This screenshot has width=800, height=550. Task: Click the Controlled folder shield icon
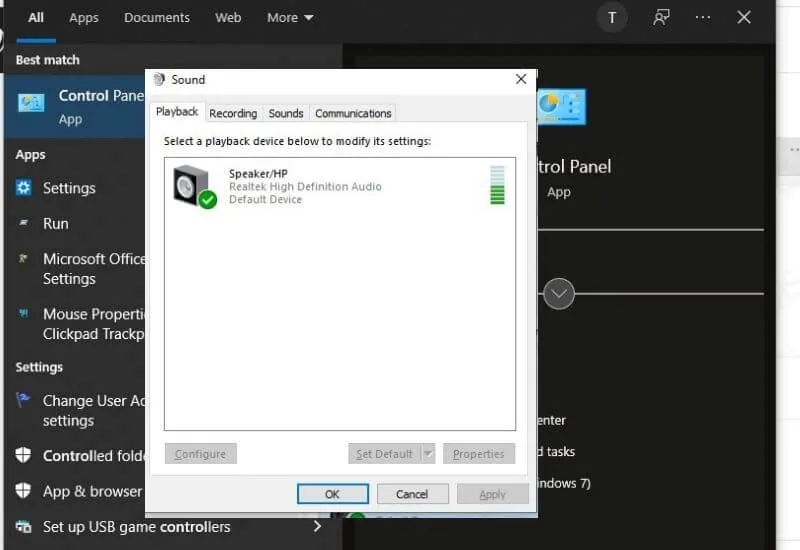(x=24, y=456)
